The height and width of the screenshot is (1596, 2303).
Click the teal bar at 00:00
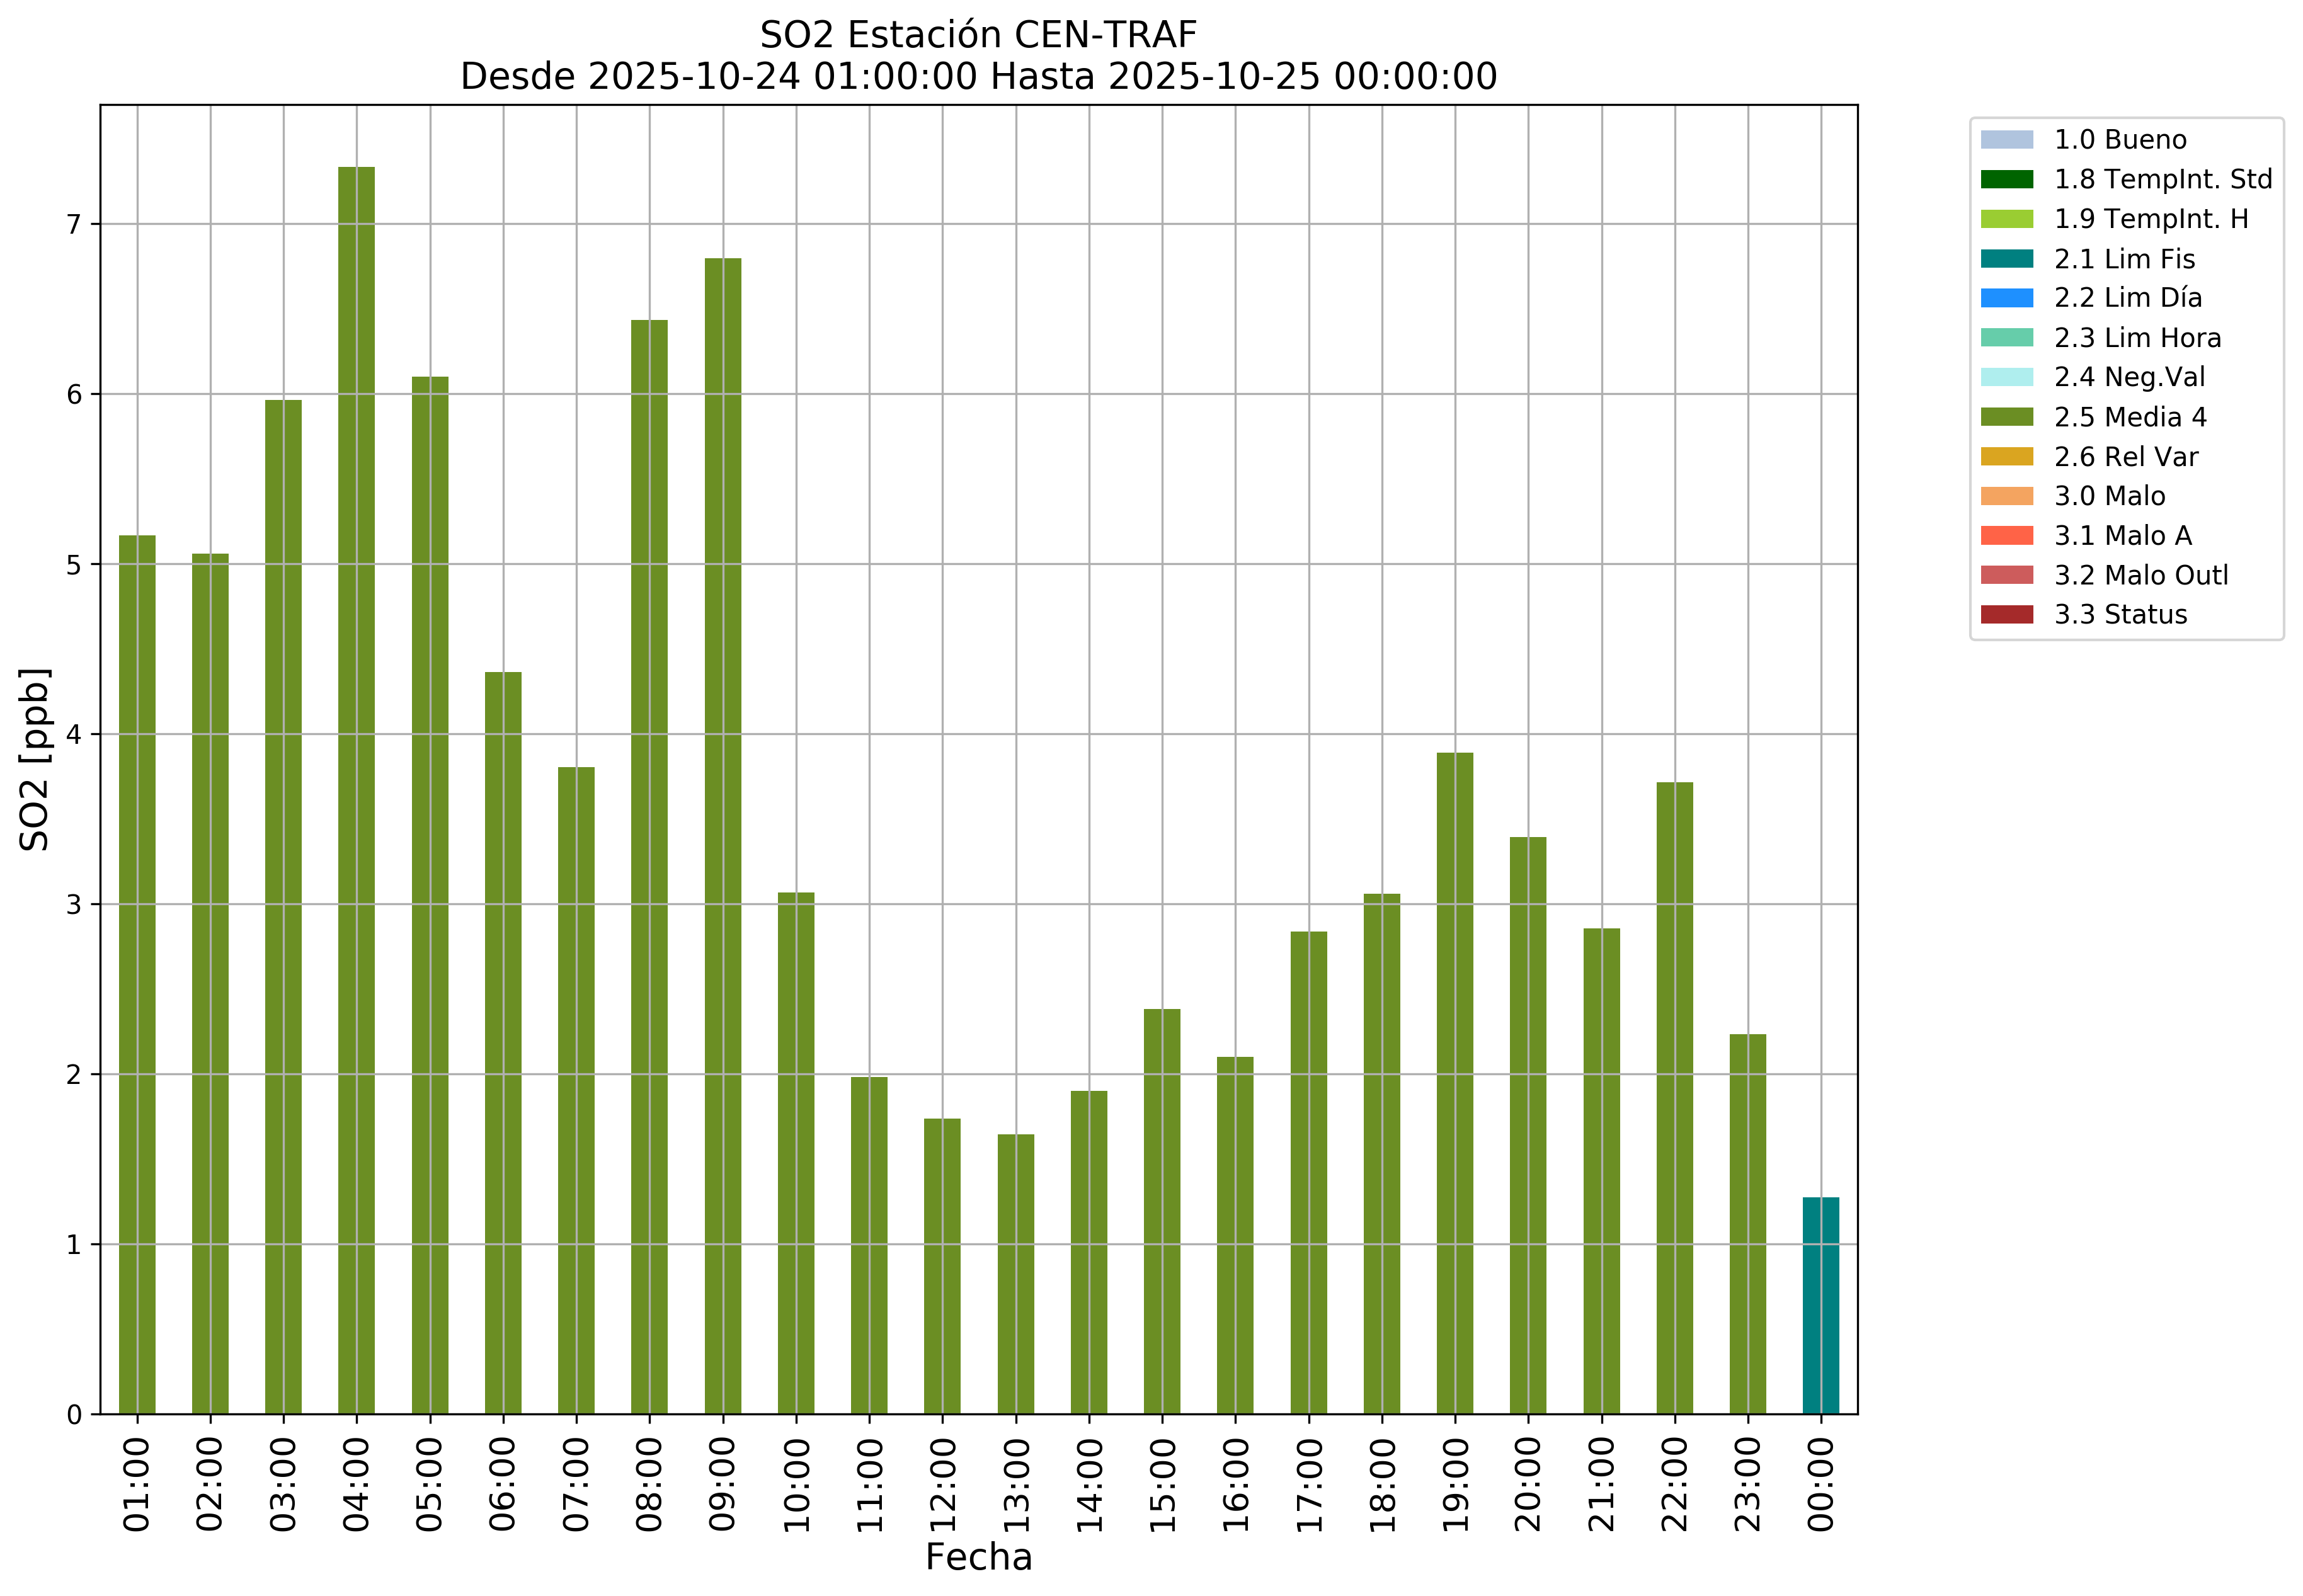point(1820,1305)
